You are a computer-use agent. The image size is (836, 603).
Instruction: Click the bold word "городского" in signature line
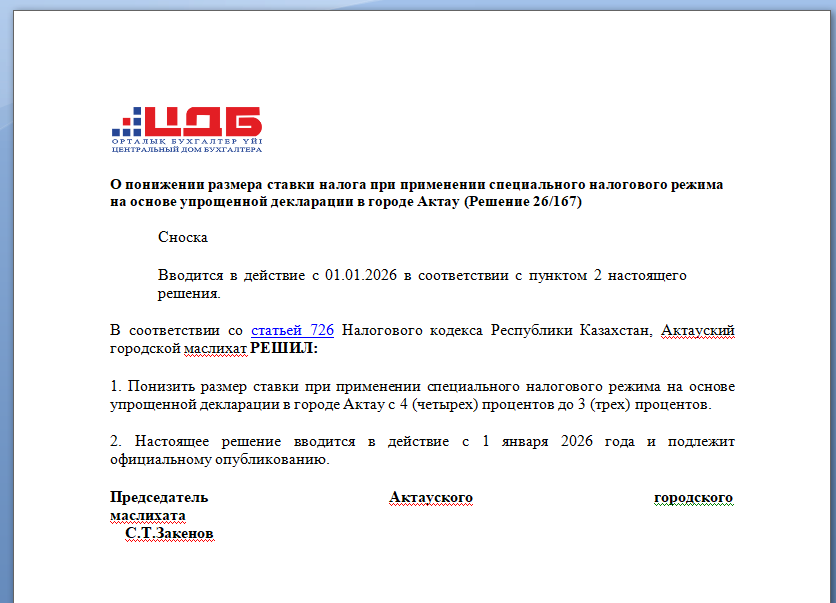(694, 497)
